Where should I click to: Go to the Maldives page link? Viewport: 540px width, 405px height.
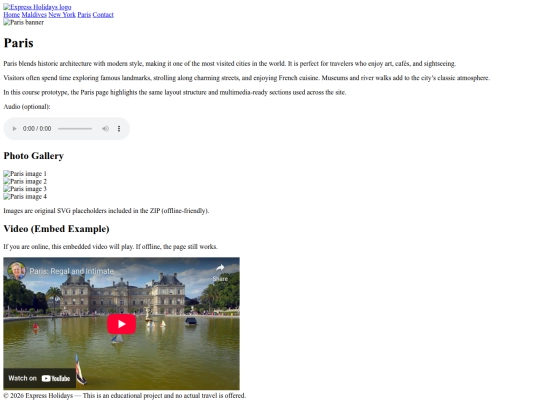point(34,14)
